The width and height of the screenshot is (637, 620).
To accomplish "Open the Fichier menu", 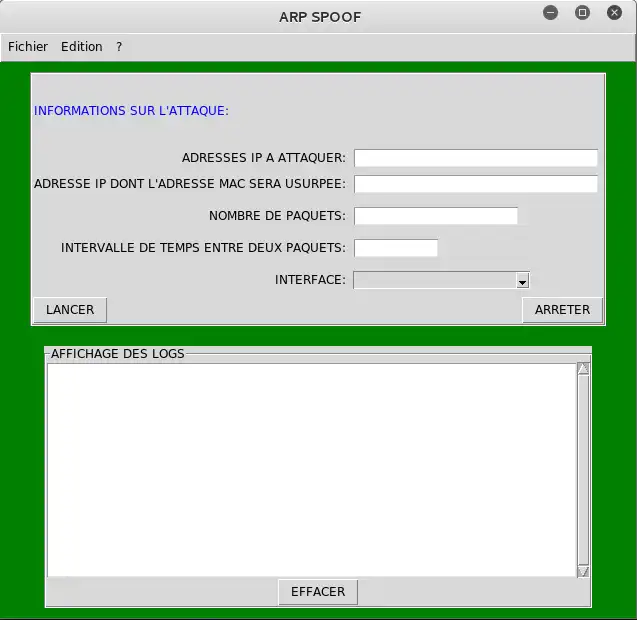I will (x=28, y=47).
